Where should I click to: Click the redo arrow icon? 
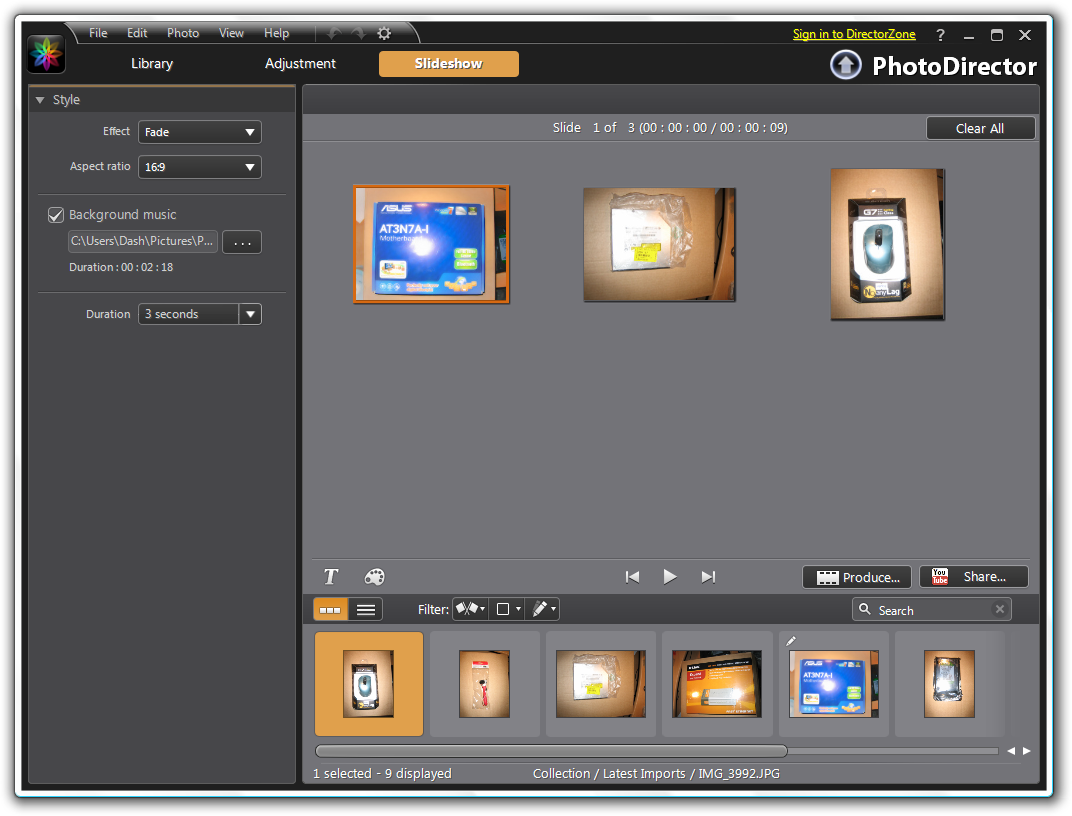tap(359, 33)
